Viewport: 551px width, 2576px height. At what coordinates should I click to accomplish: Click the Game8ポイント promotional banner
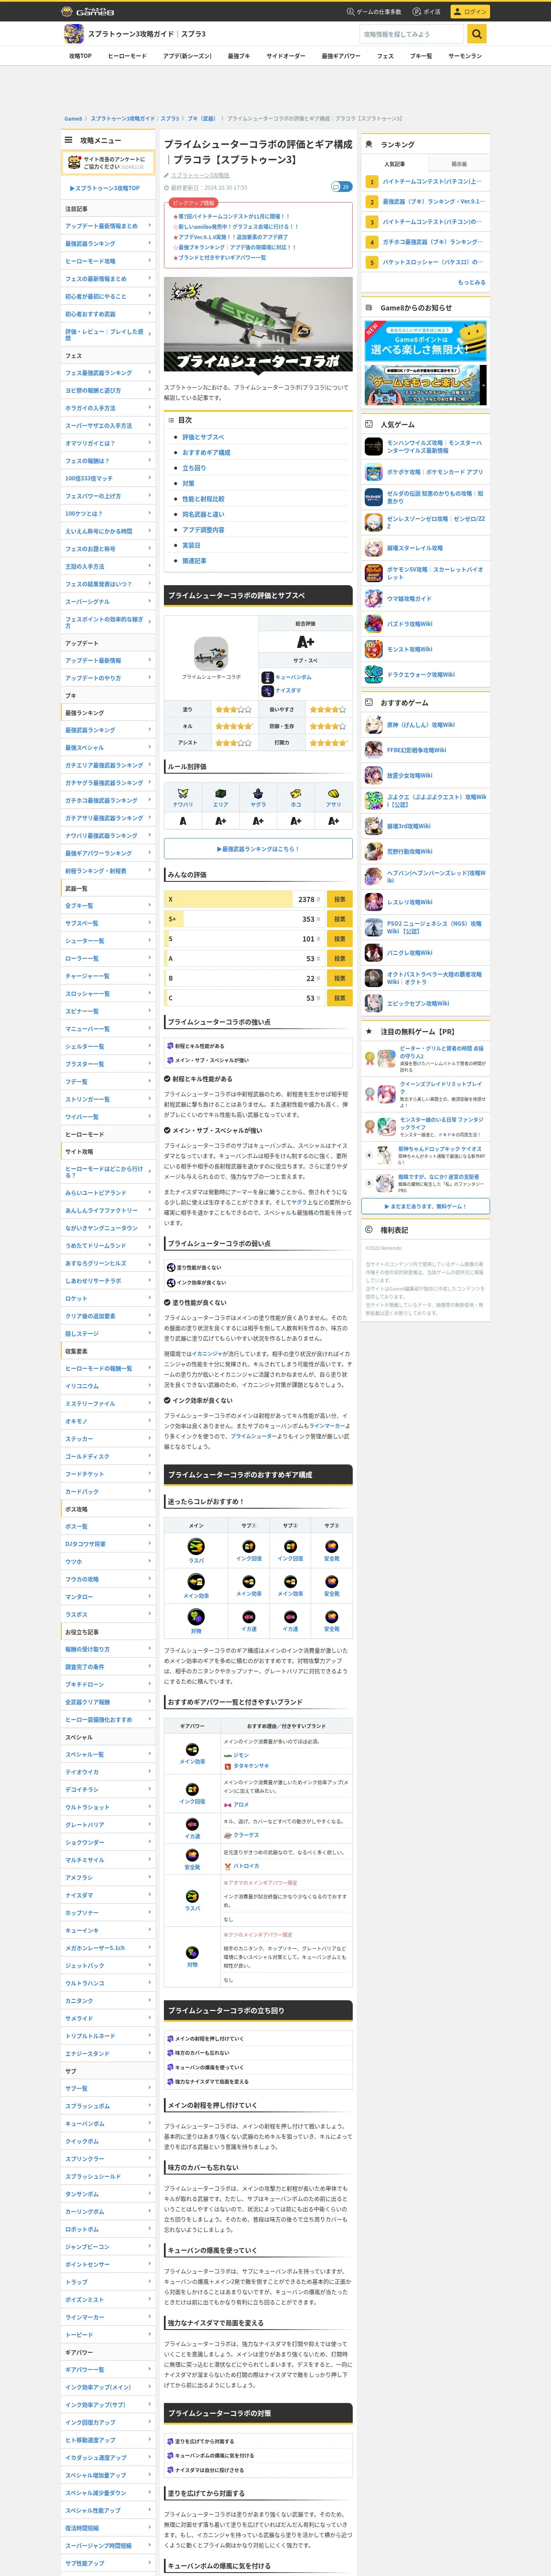[x=426, y=341]
